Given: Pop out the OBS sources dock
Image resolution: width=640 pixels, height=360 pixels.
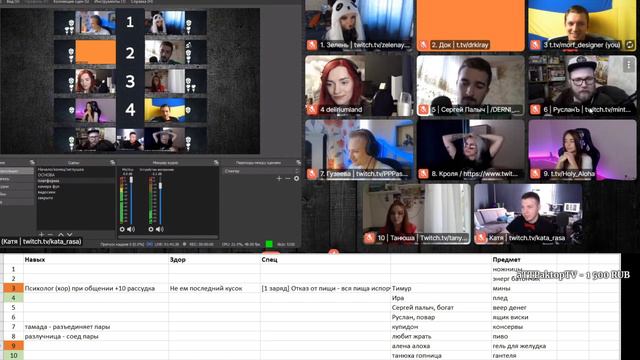Looking at the screenshot, I should [x=32, y=162].
